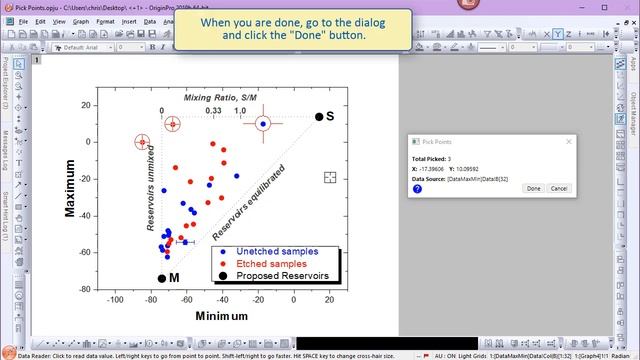640x360 pixels.
Task: Open the Smart Hint Log side tab
Action: (5, 216)
